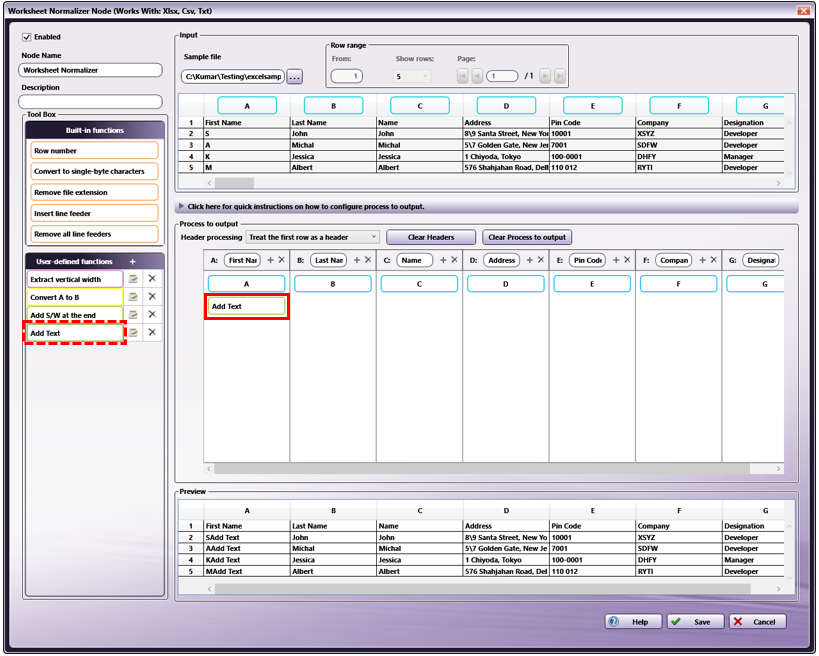This screenshot has height=656, width=819.
Task: Remove output column C Name
Action: click(454, 260)
